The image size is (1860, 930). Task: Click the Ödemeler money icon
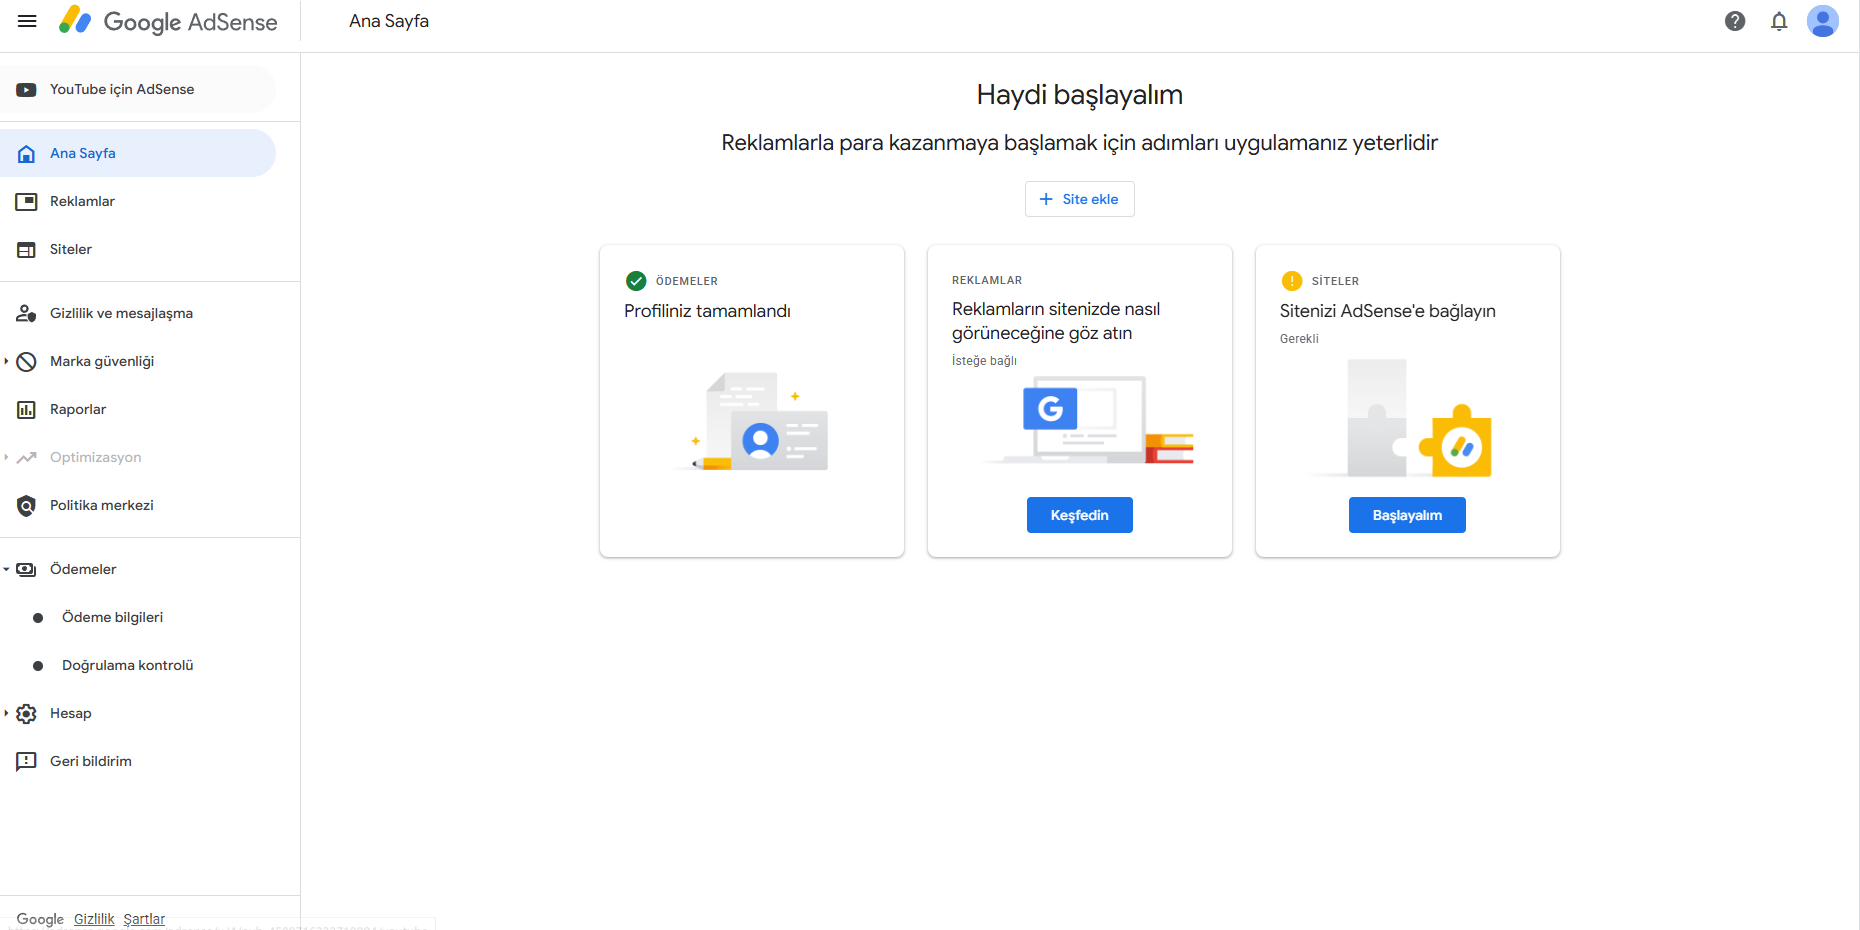[x=27, y=570]
